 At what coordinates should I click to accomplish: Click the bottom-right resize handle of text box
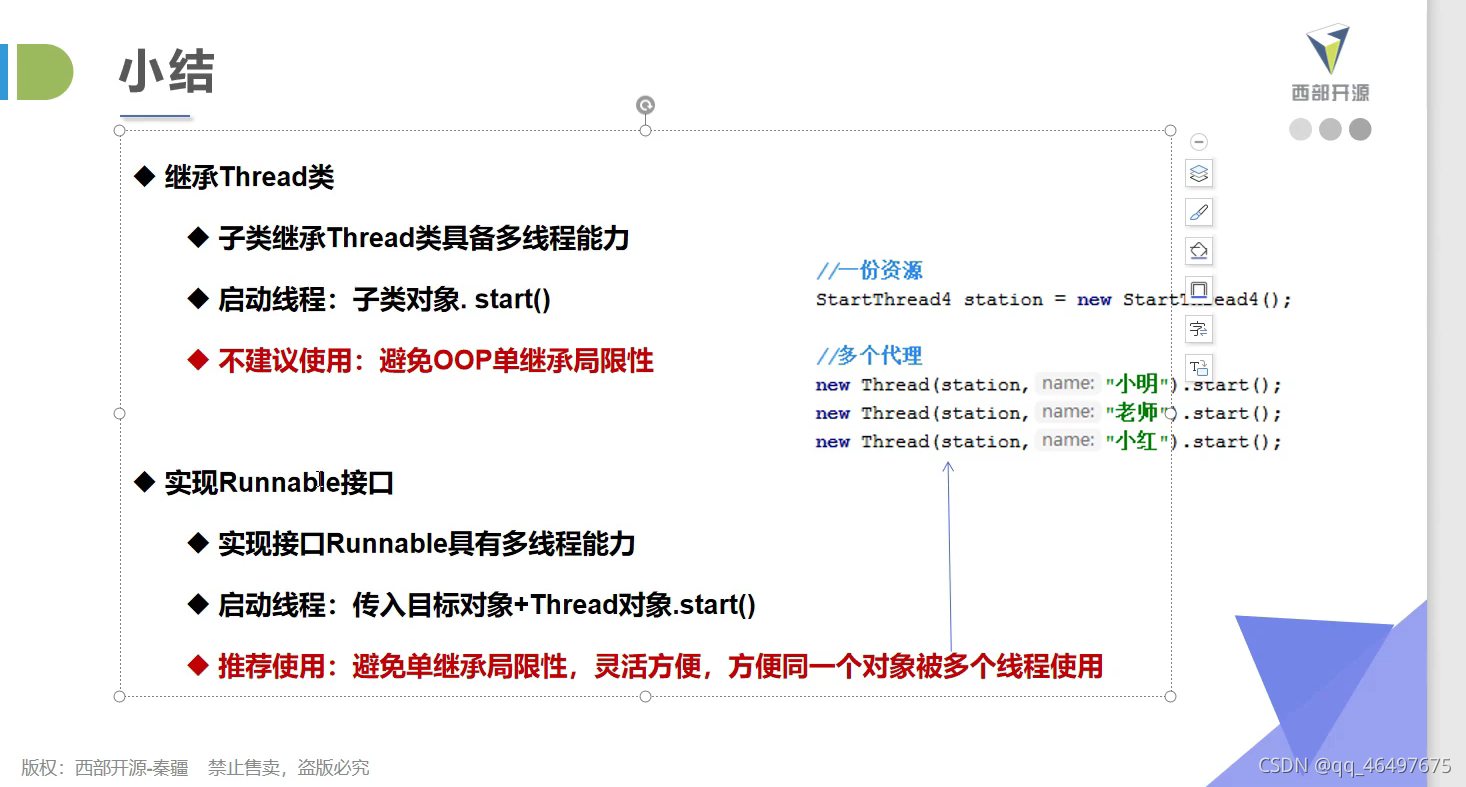click(1171, 696)
